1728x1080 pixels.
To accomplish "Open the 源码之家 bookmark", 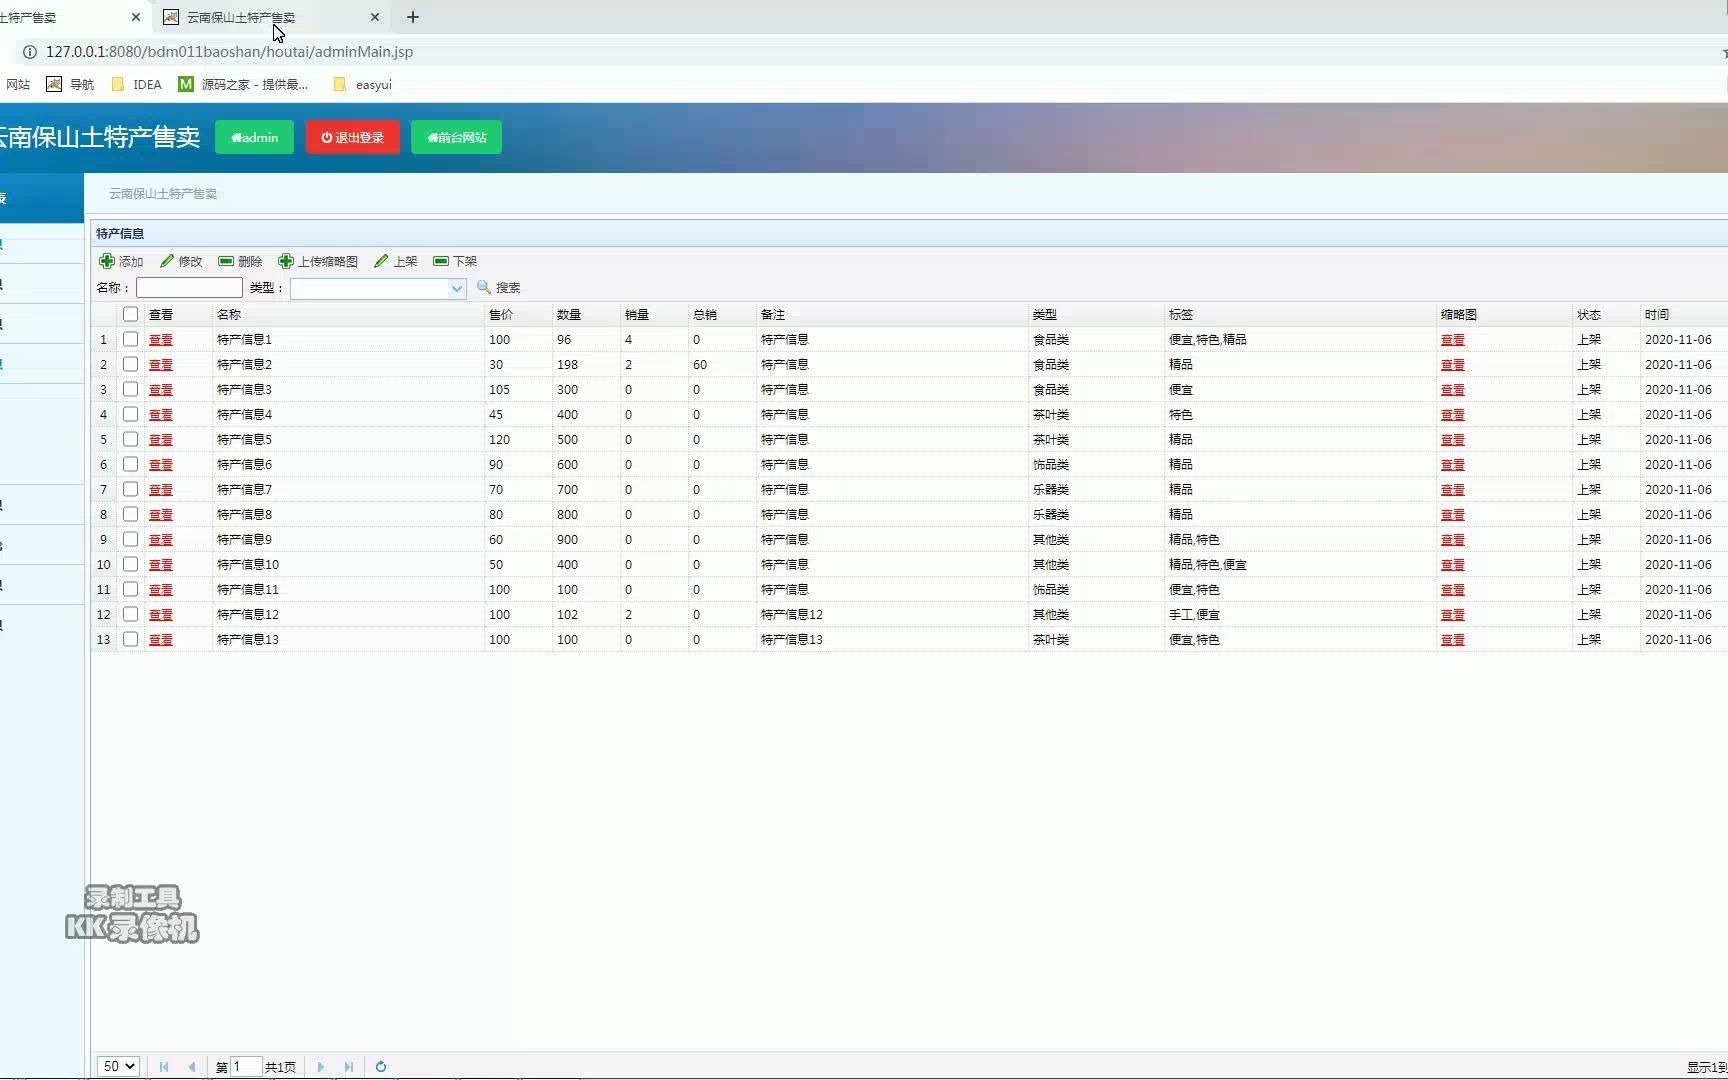I will point(243,84).
